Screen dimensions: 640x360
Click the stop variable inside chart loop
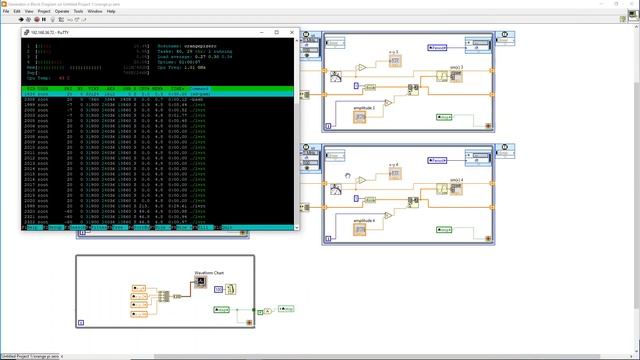(222, 310)
